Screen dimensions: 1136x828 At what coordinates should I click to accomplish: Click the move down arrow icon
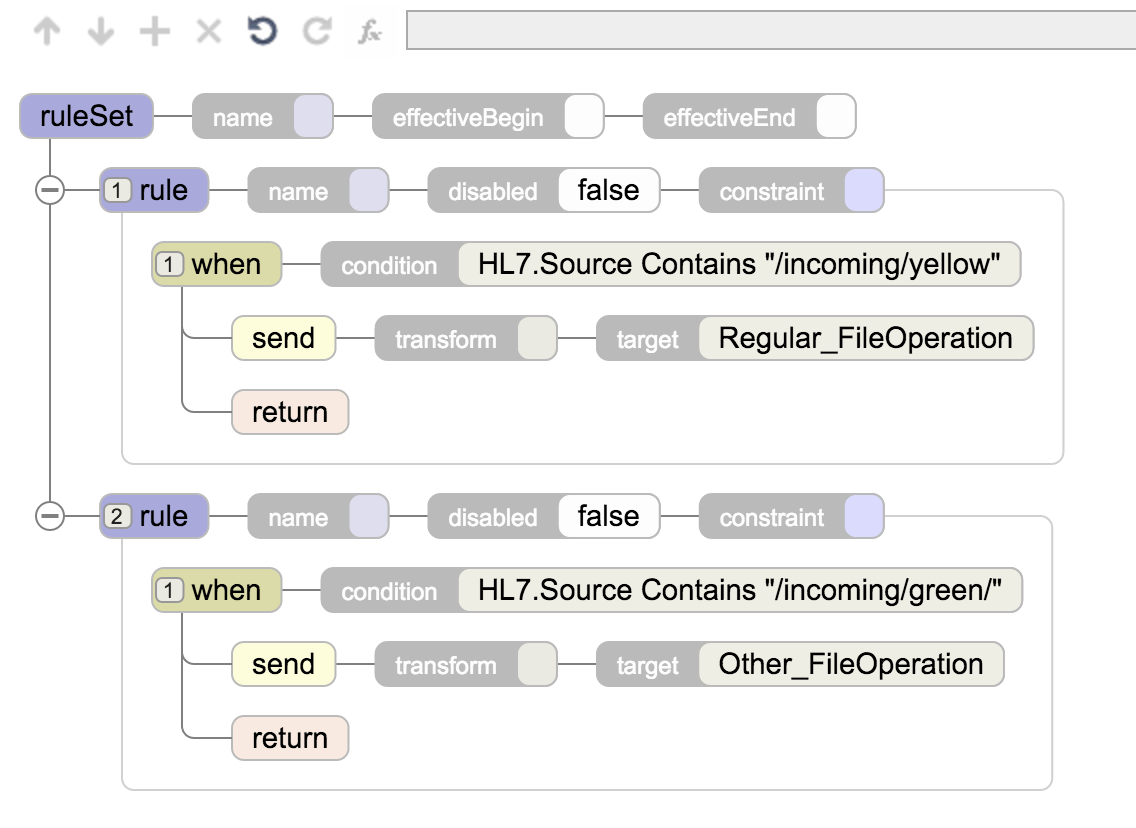coord(101,32)
